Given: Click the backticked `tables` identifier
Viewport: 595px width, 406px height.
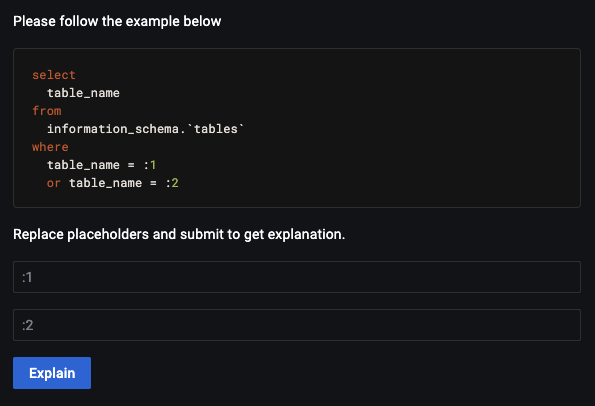Looking at the screenshot, I should [x=216, y=129].
